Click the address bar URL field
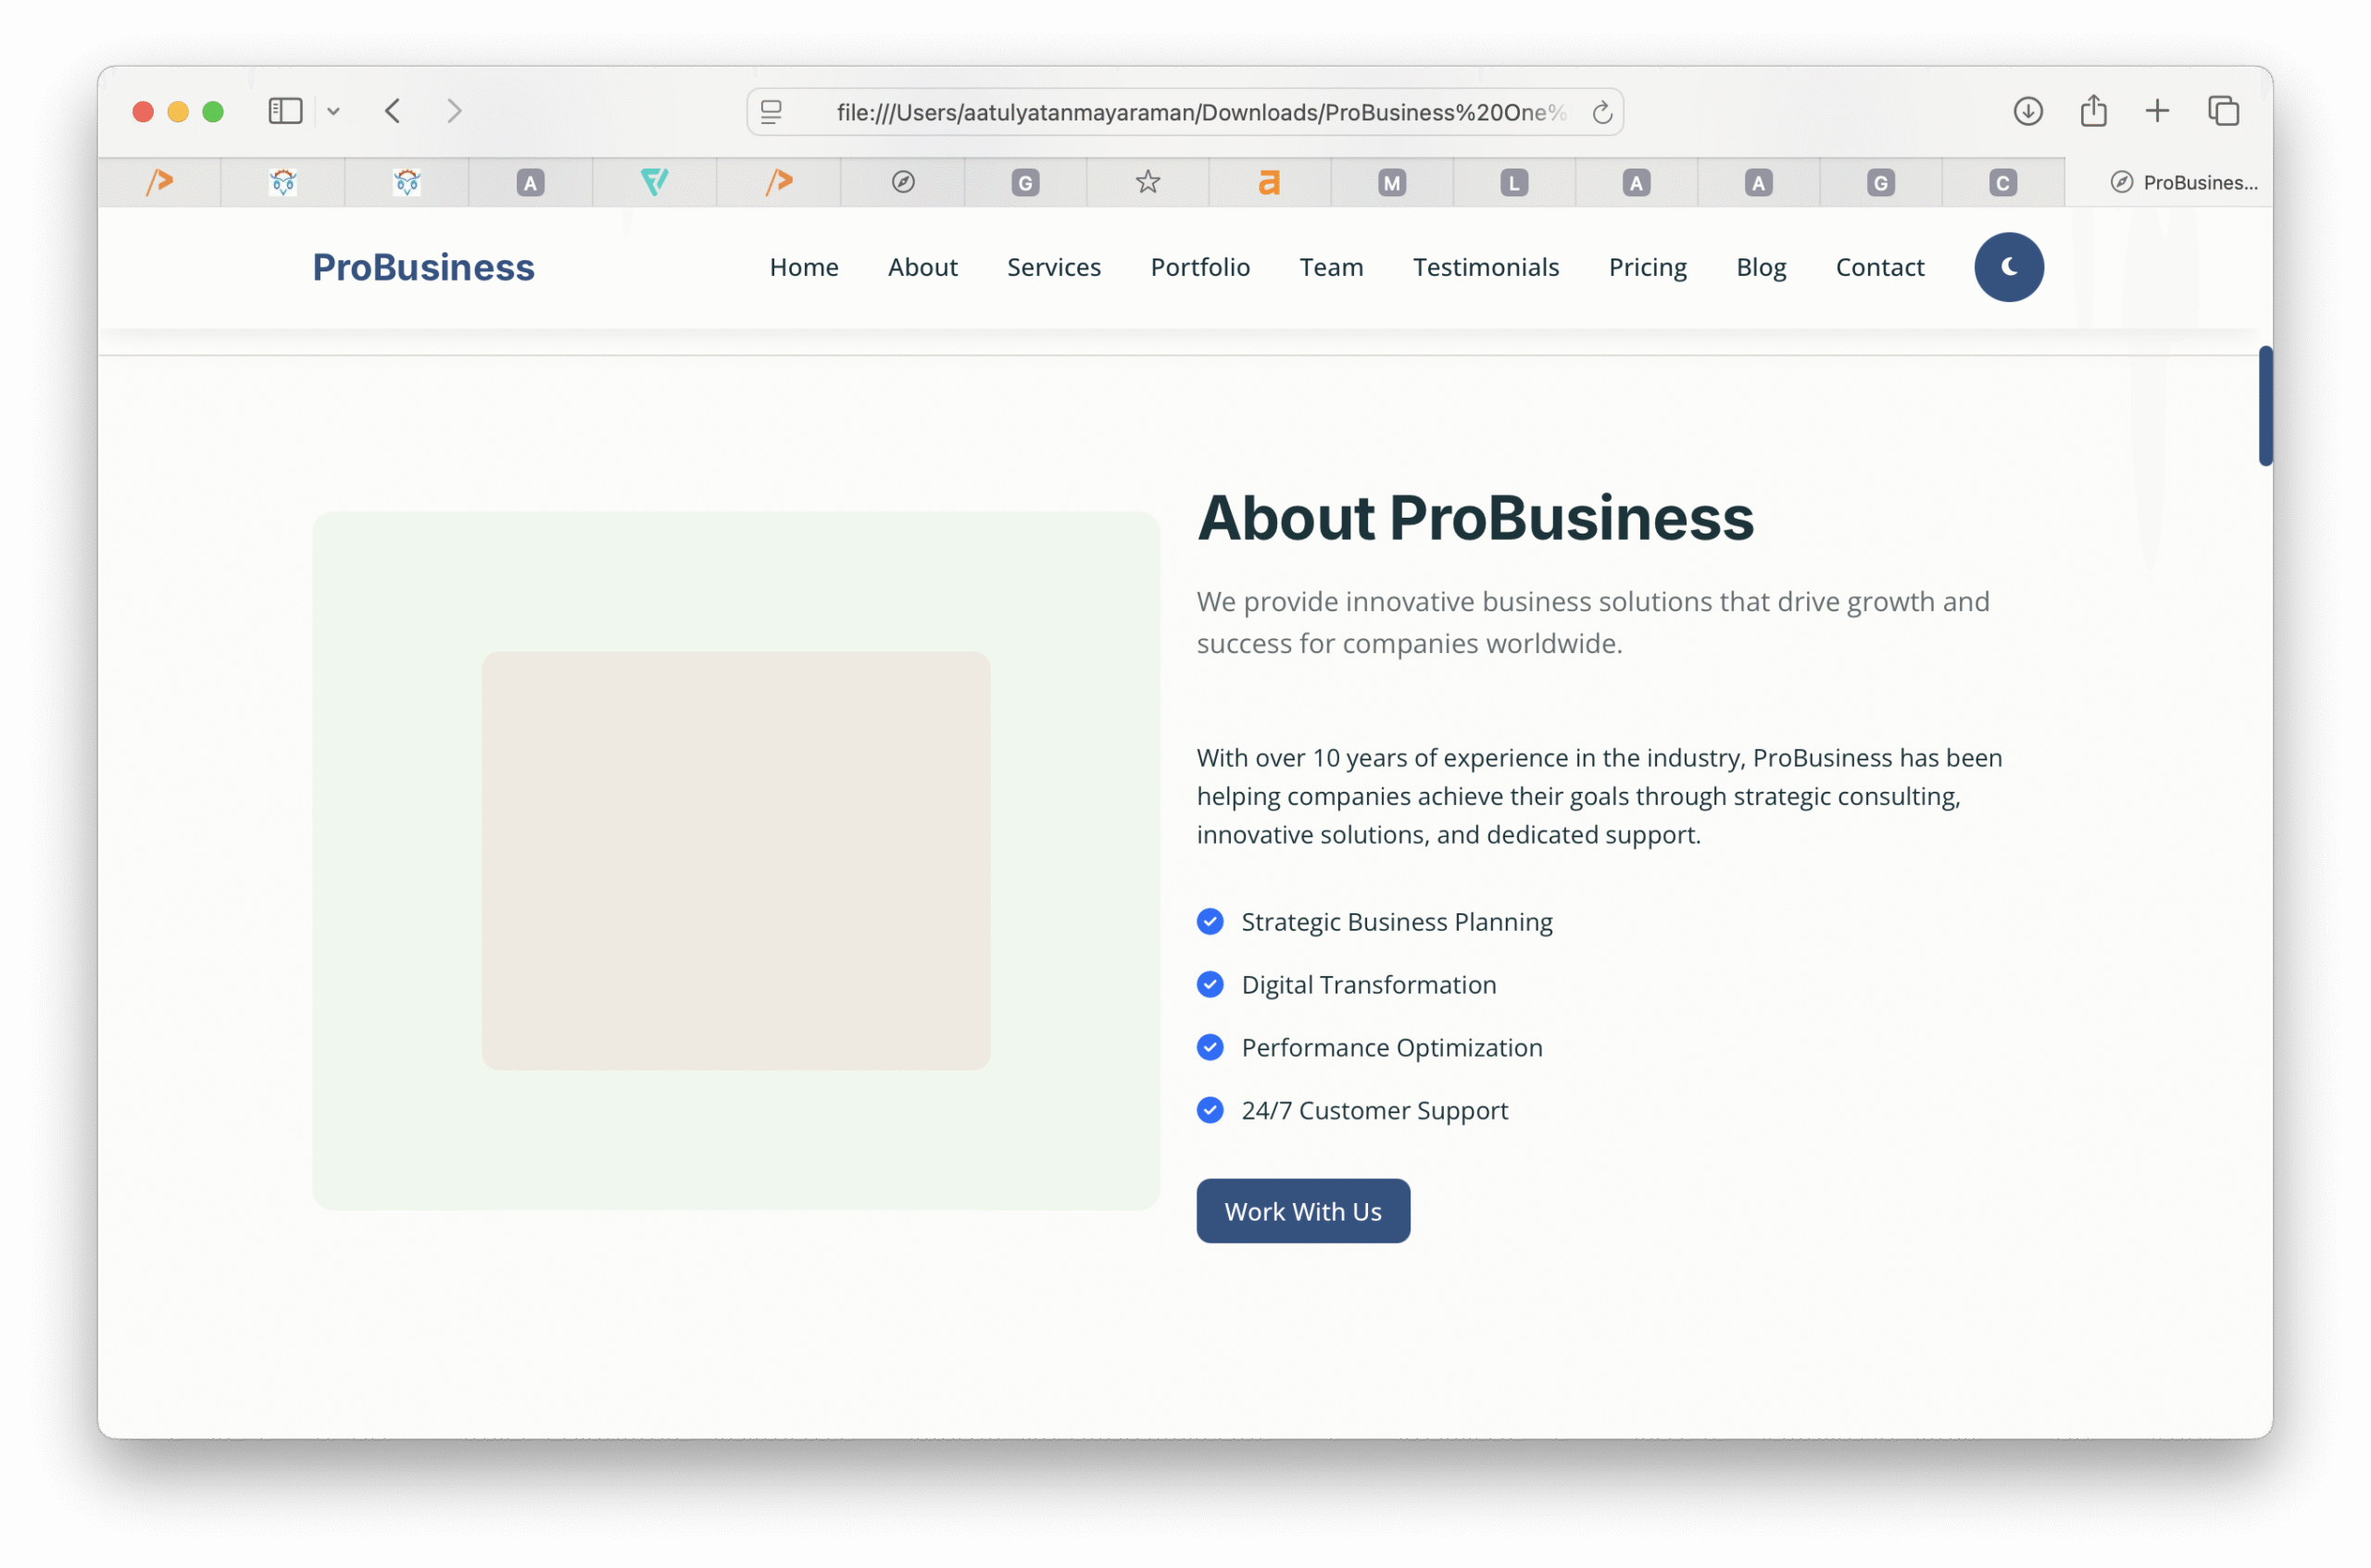Screen dimensions: 2371x1568 click(x=1200, y=112)
